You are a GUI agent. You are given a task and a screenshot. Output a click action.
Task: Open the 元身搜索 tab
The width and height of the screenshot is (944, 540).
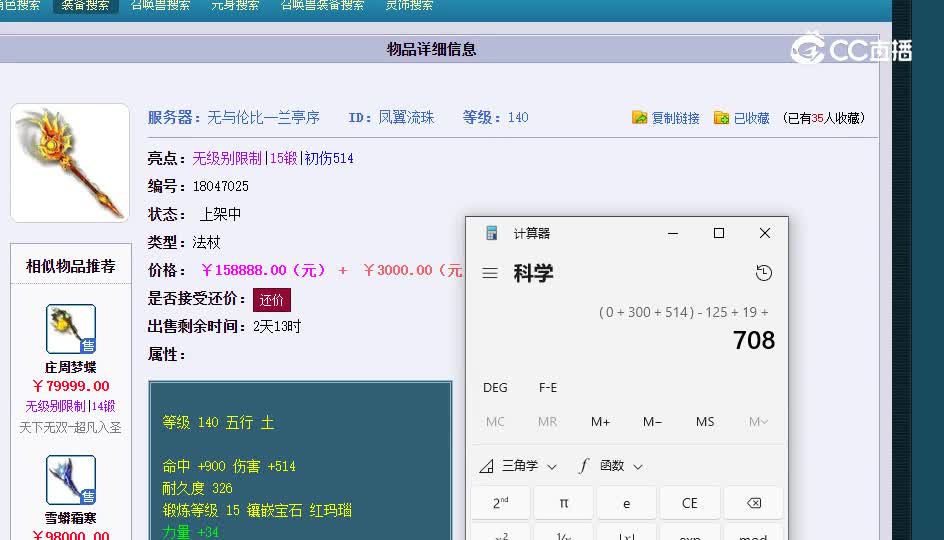tap(235, 5)
